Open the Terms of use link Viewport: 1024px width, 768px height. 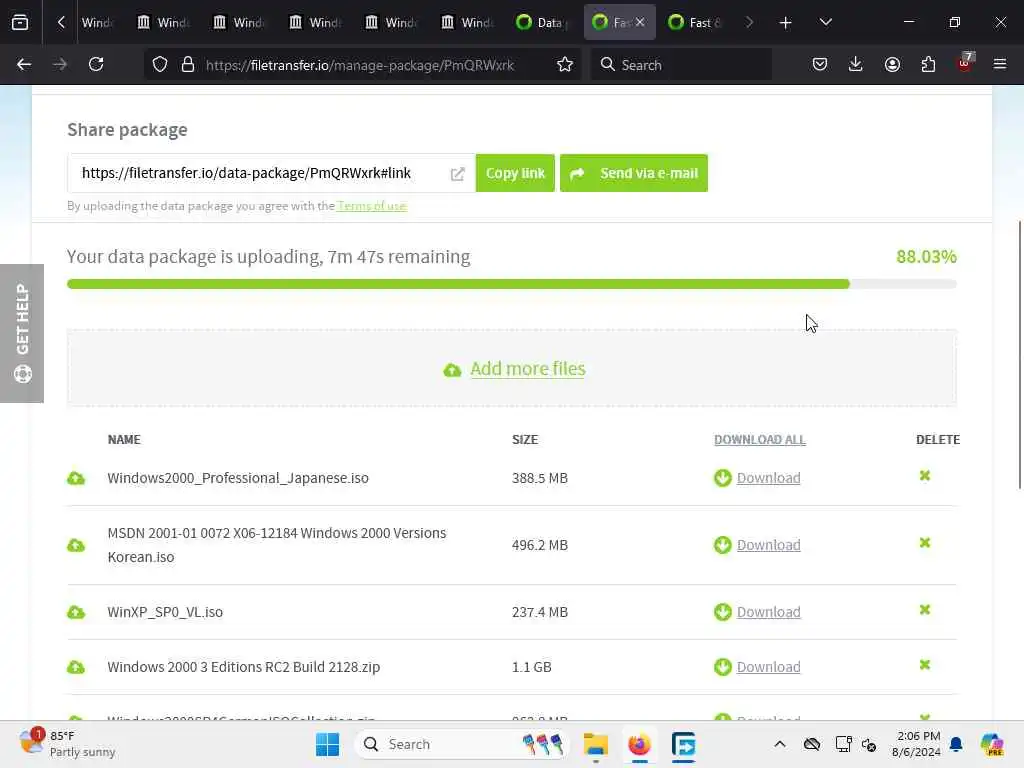[x=372, y=206]
